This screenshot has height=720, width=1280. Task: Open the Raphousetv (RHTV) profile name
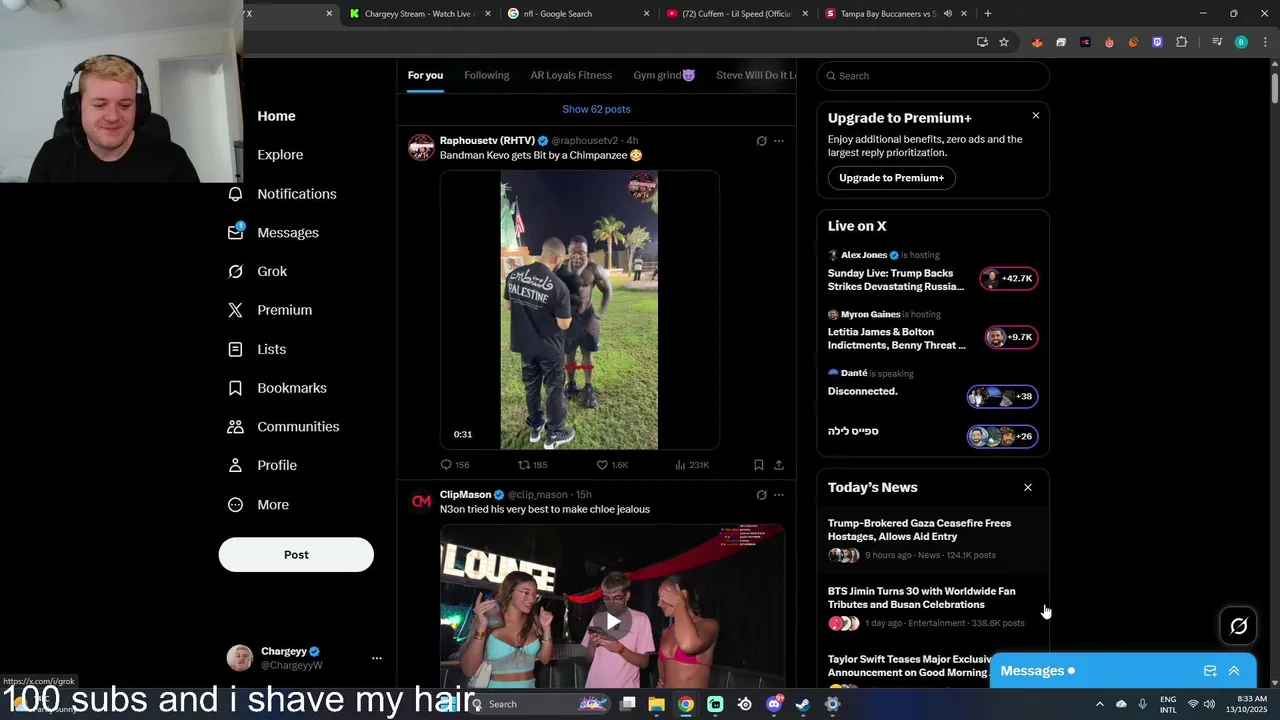pyautogui.click(x=487, y=141)
